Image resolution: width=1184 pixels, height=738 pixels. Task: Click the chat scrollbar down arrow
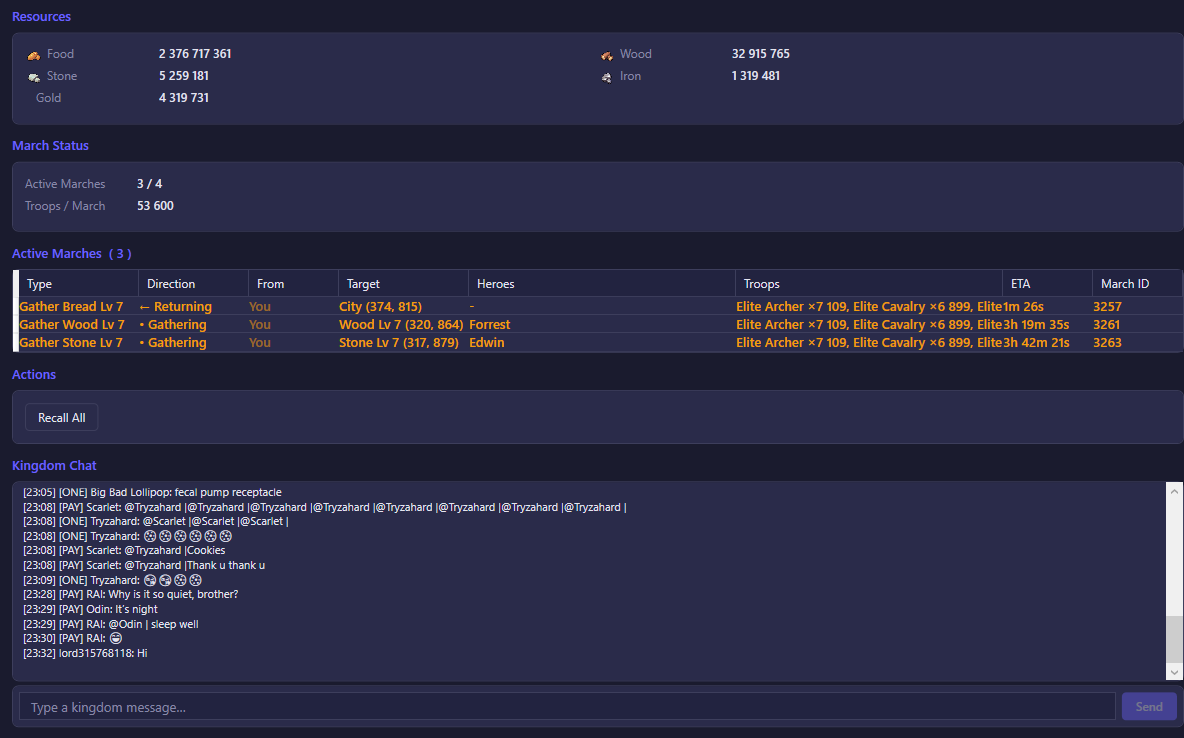(1174, 672)
